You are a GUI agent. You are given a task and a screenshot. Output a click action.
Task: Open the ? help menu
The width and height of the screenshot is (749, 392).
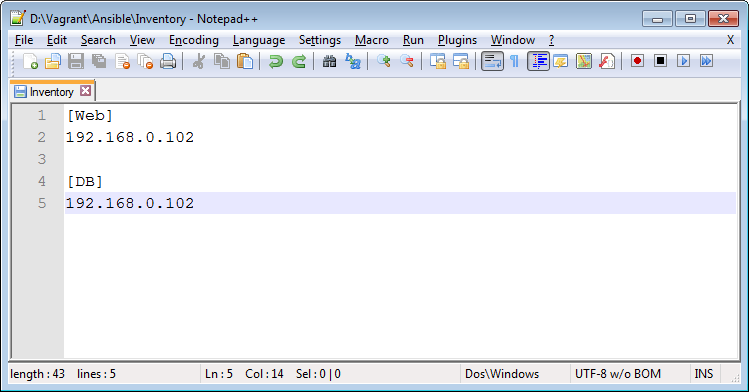[x=551, y=40]
